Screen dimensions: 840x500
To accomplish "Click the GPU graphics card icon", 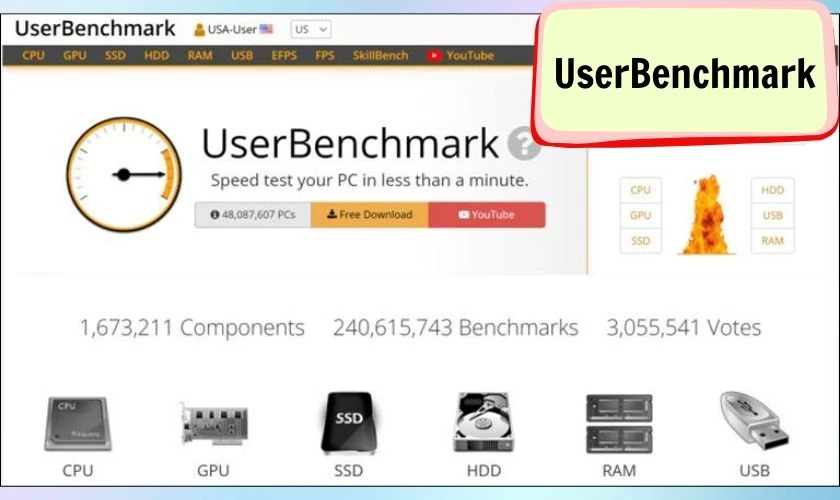I will pyautogui.click(x=214, y=423).
